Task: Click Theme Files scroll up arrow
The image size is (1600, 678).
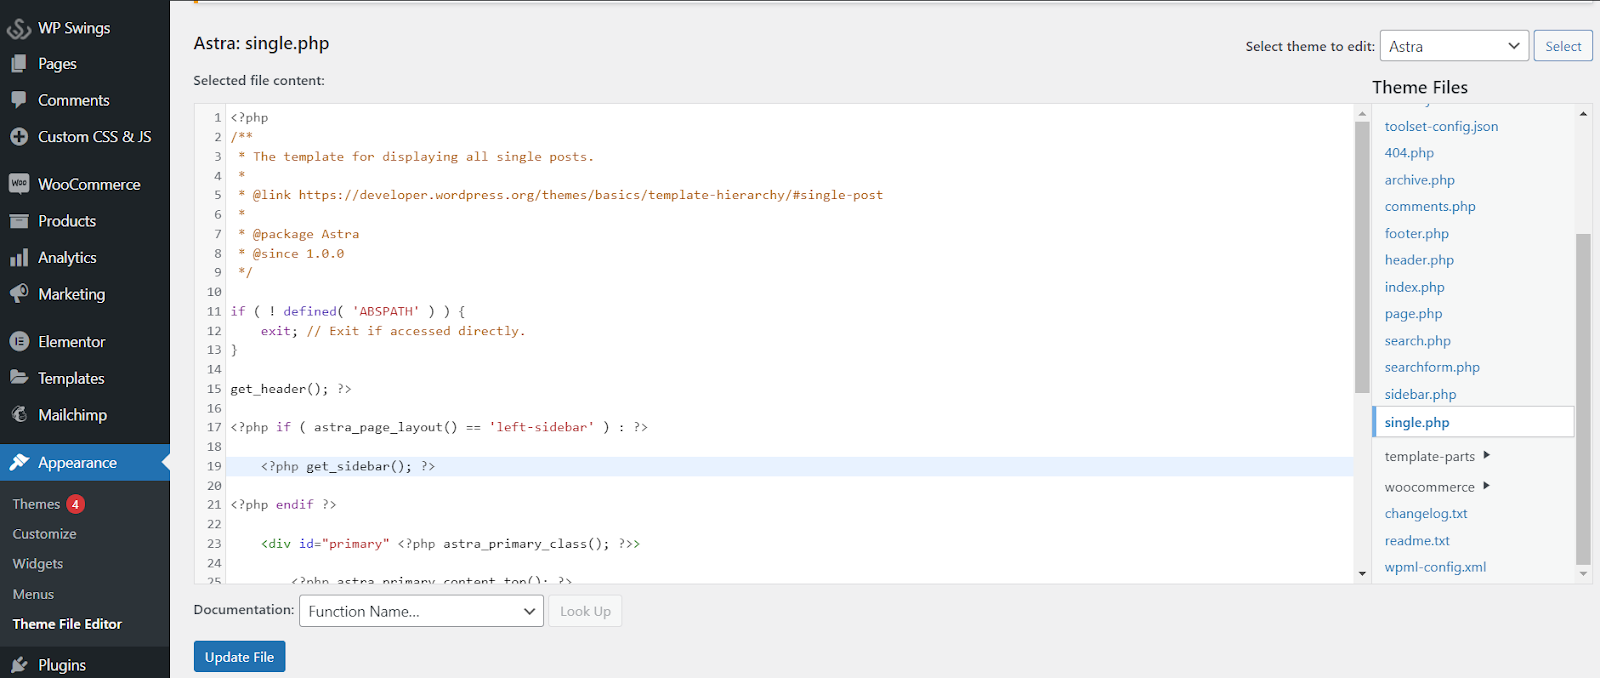Action: [x=1583, y=113]
